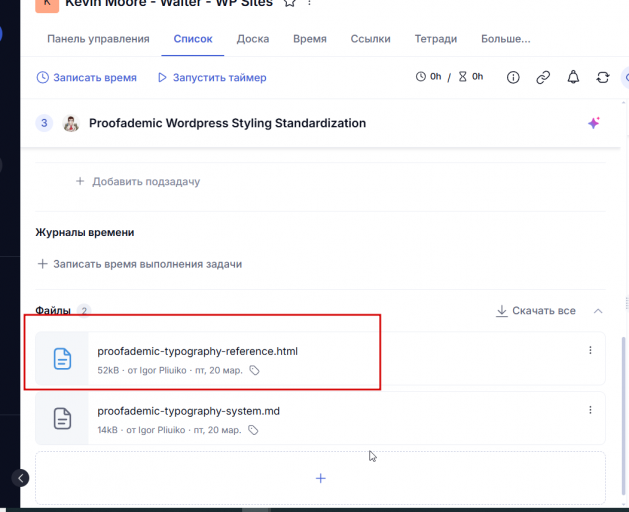Open three-dot menu for system.md file

(x=590, y=410)
